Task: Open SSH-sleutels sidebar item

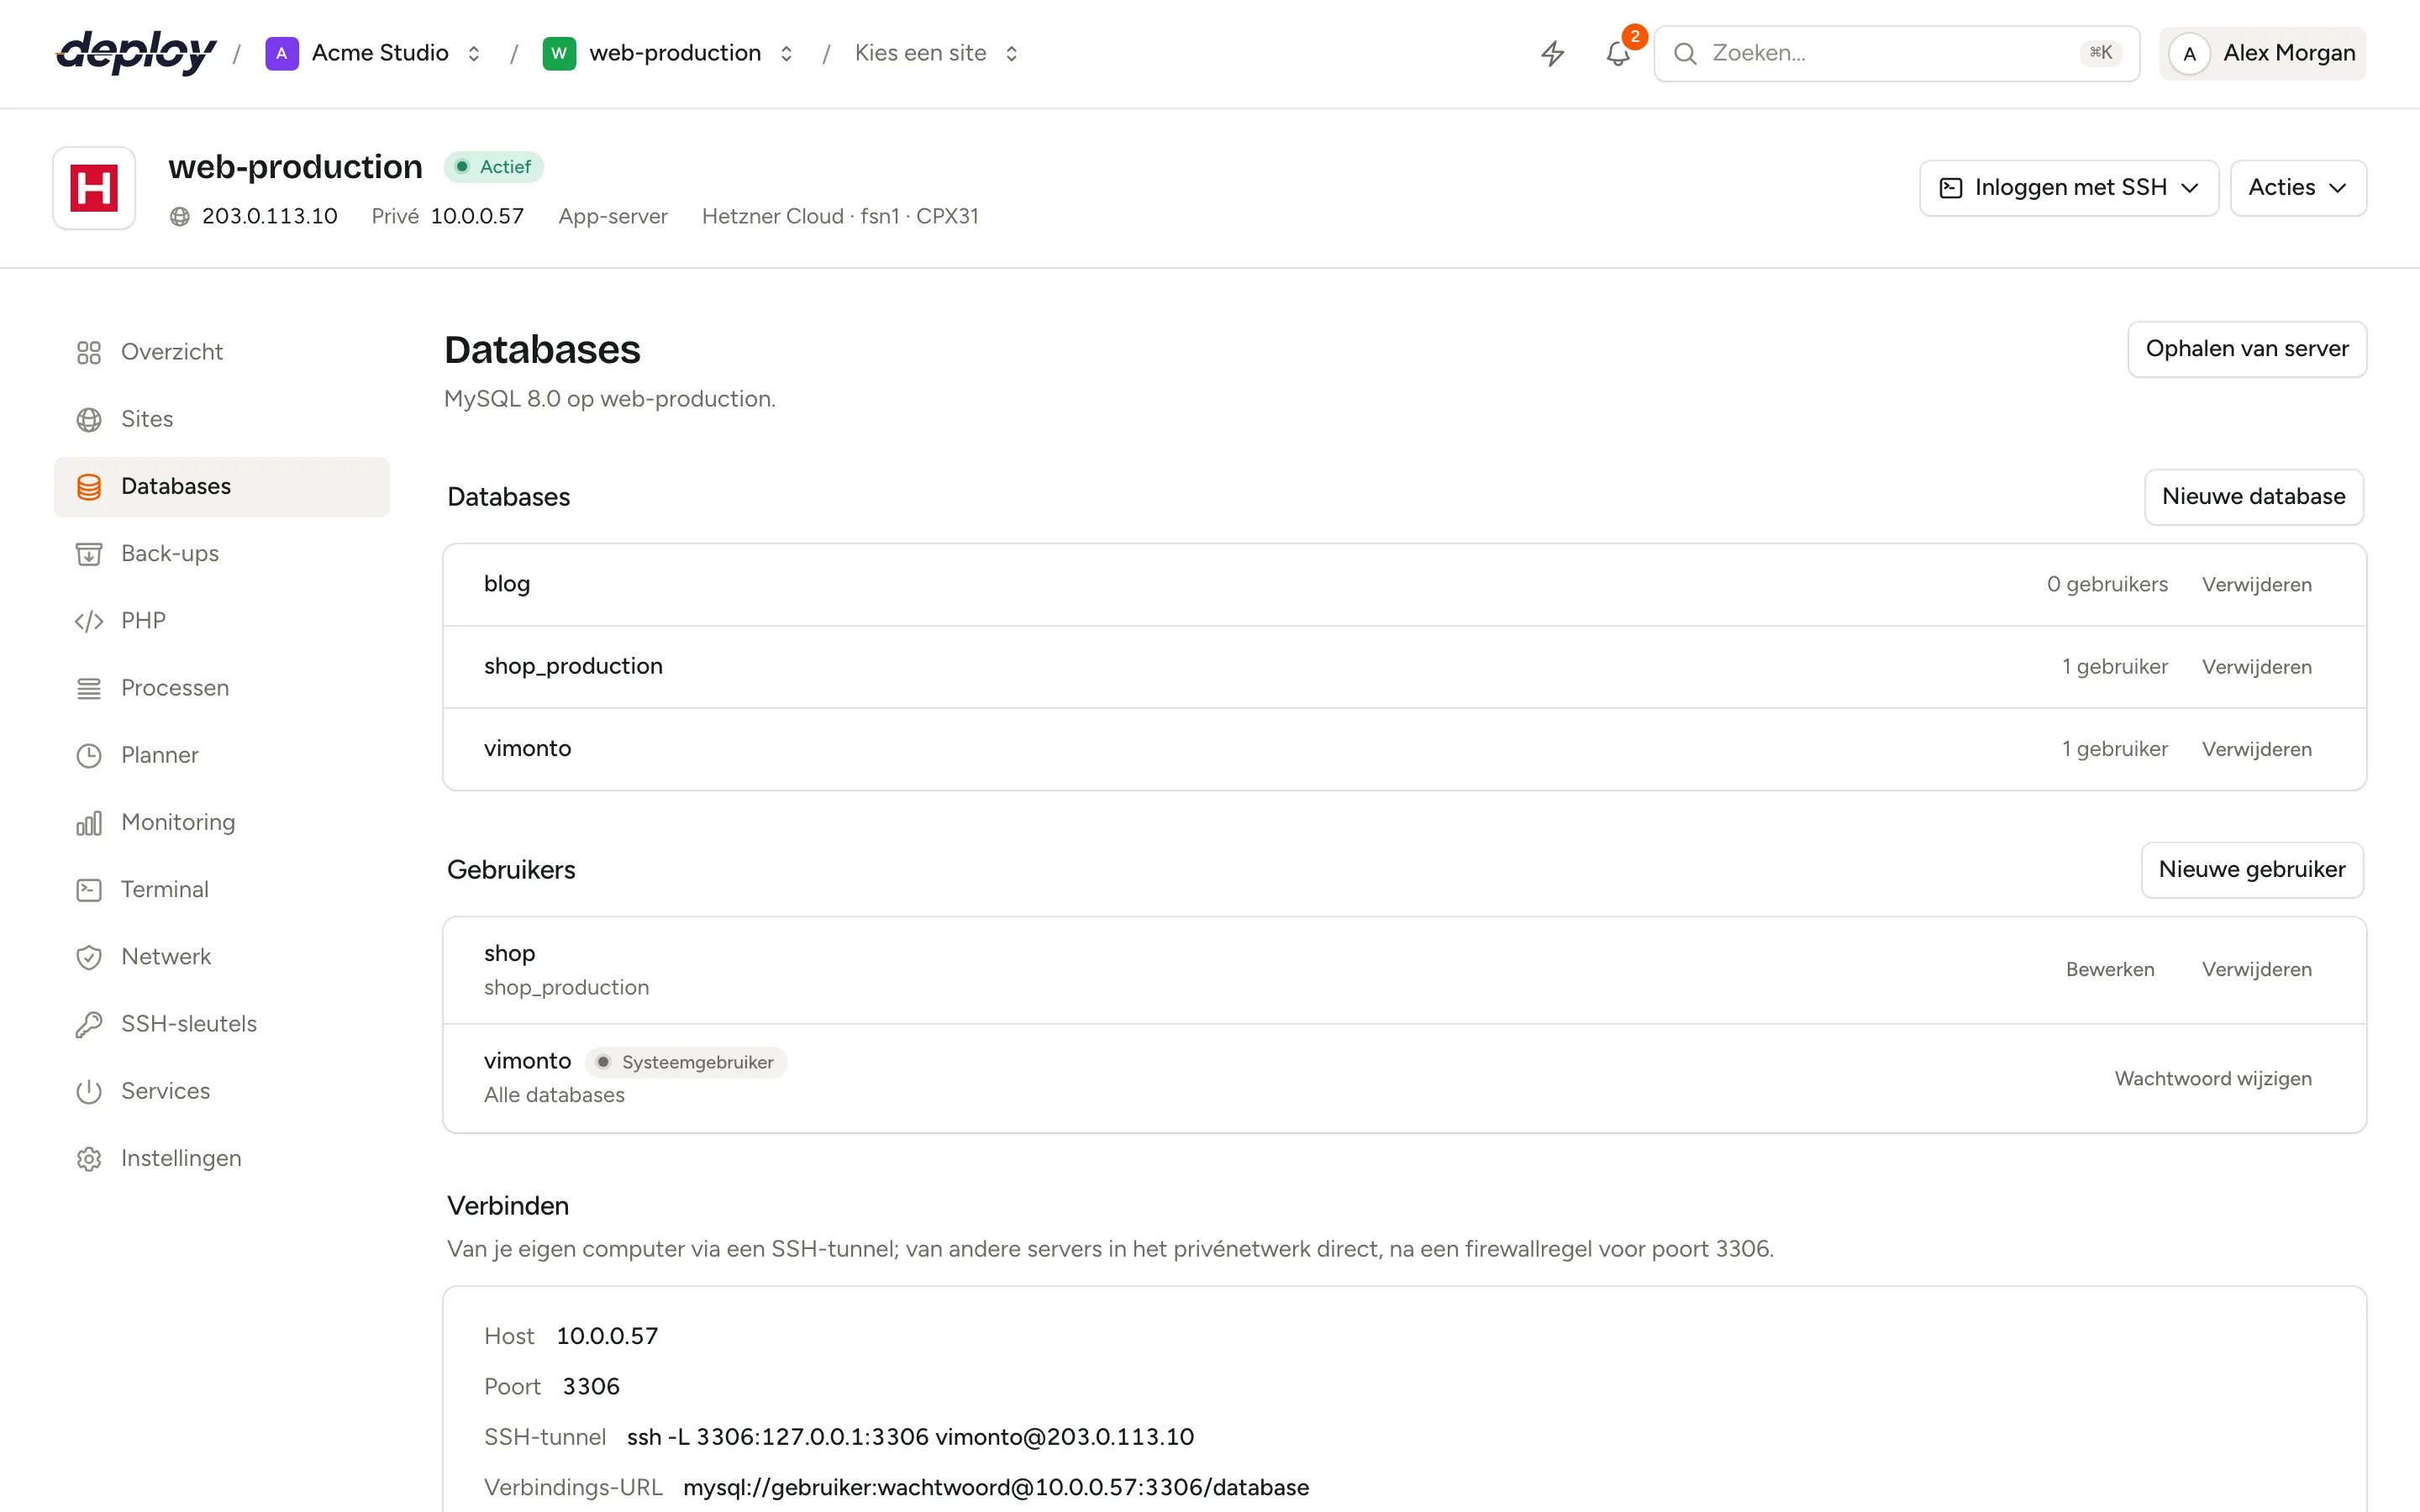Action: pyautogui.click(x=222, y=1024)
